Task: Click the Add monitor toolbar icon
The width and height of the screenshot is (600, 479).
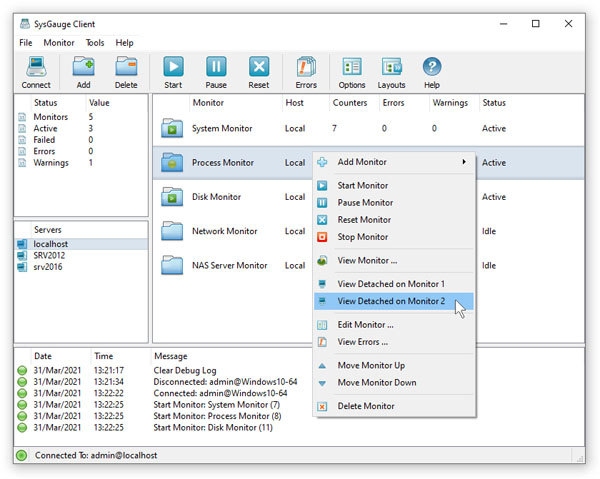Action: (x=83, y=67)
